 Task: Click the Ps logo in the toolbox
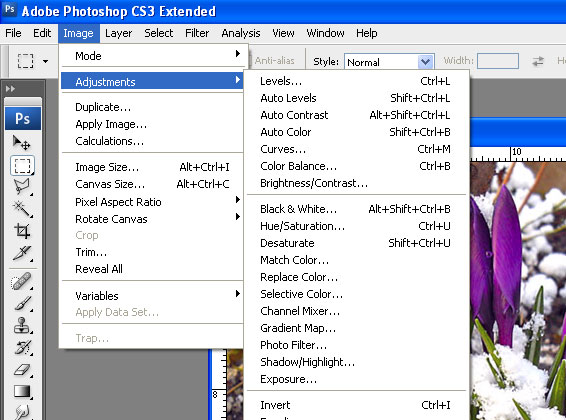pos(23,118)
